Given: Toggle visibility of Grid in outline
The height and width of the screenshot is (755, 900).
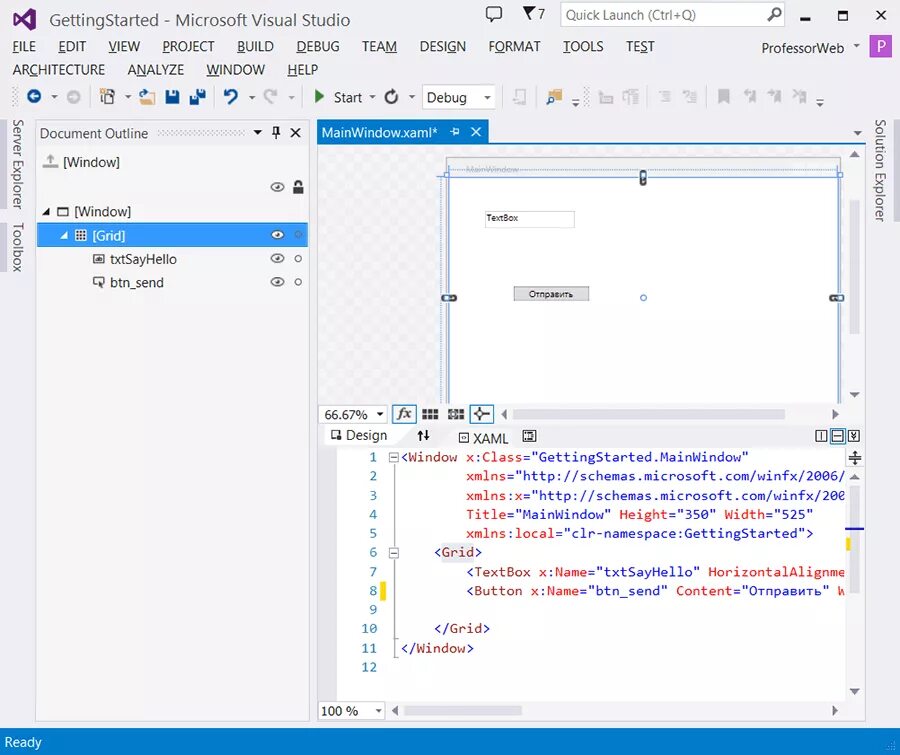Looking at the screenshot, I should click(x=277, y=235).
